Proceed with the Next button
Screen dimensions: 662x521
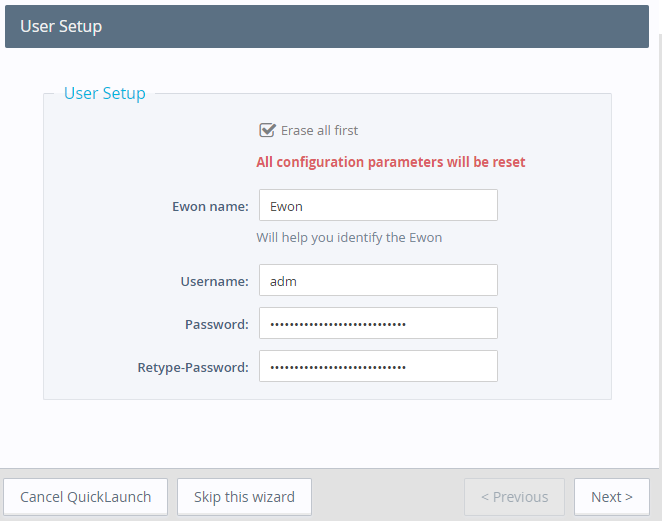(x=611, y=496)
